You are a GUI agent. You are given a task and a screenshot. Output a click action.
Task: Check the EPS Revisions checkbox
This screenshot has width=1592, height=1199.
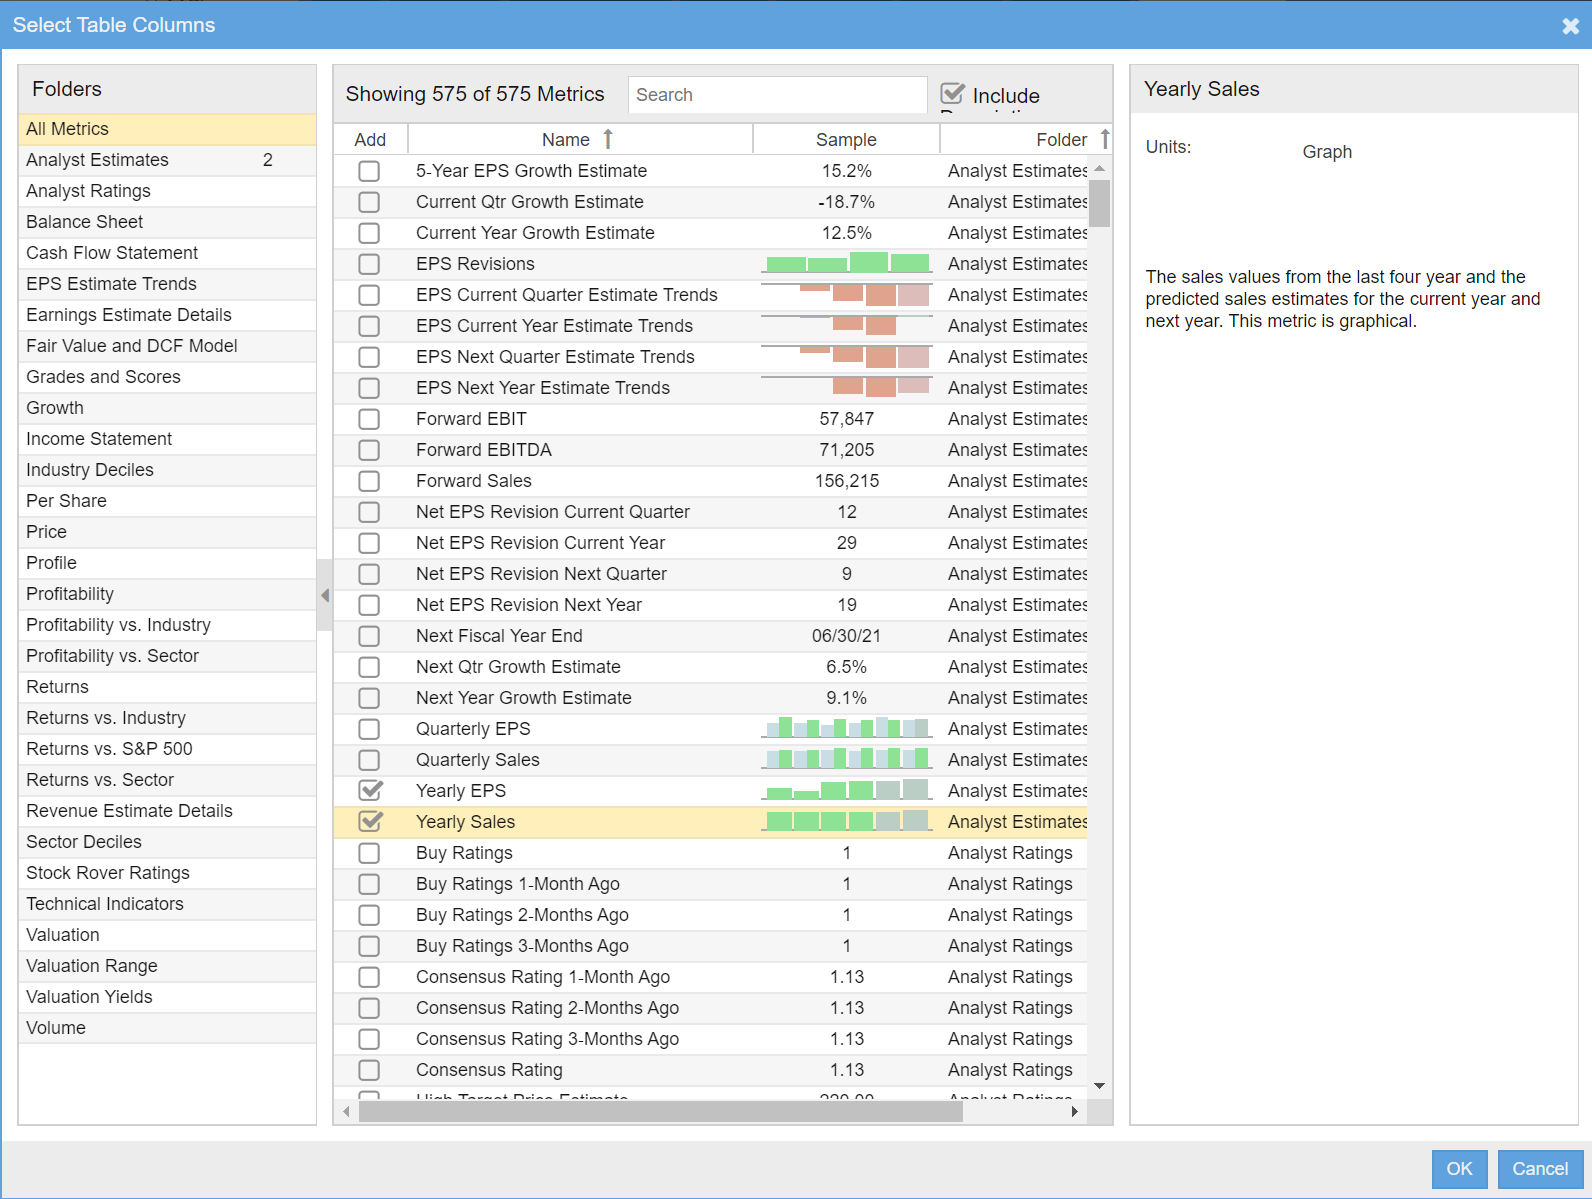coord(369,264)
